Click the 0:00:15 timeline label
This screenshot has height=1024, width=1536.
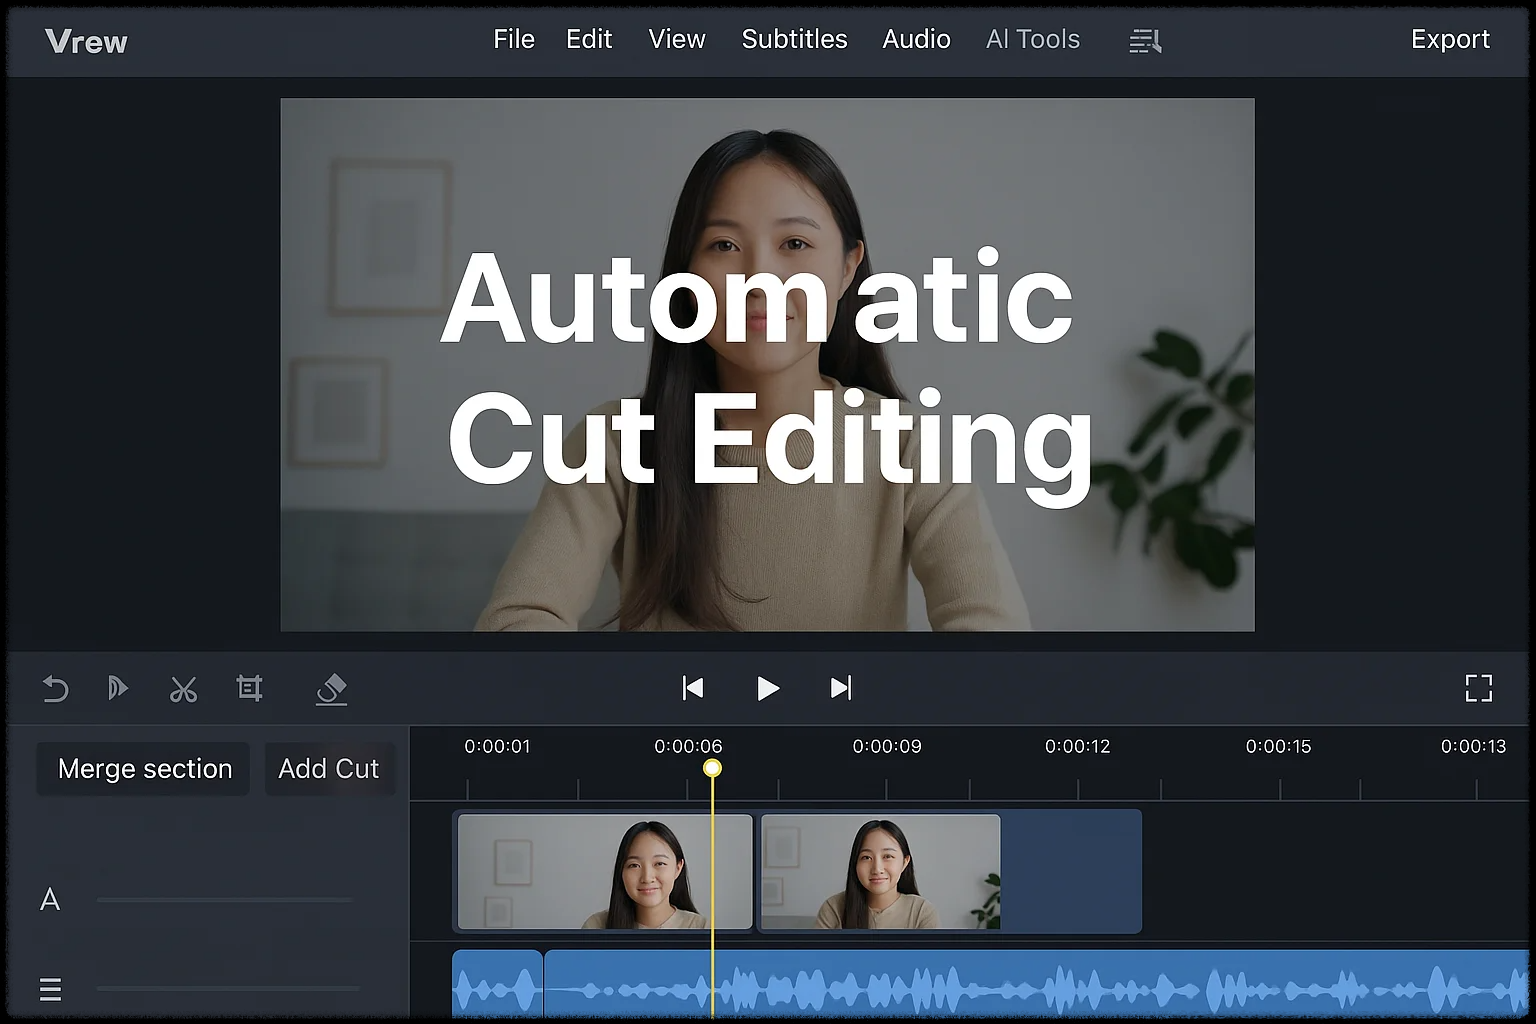tap(1278, 747)
